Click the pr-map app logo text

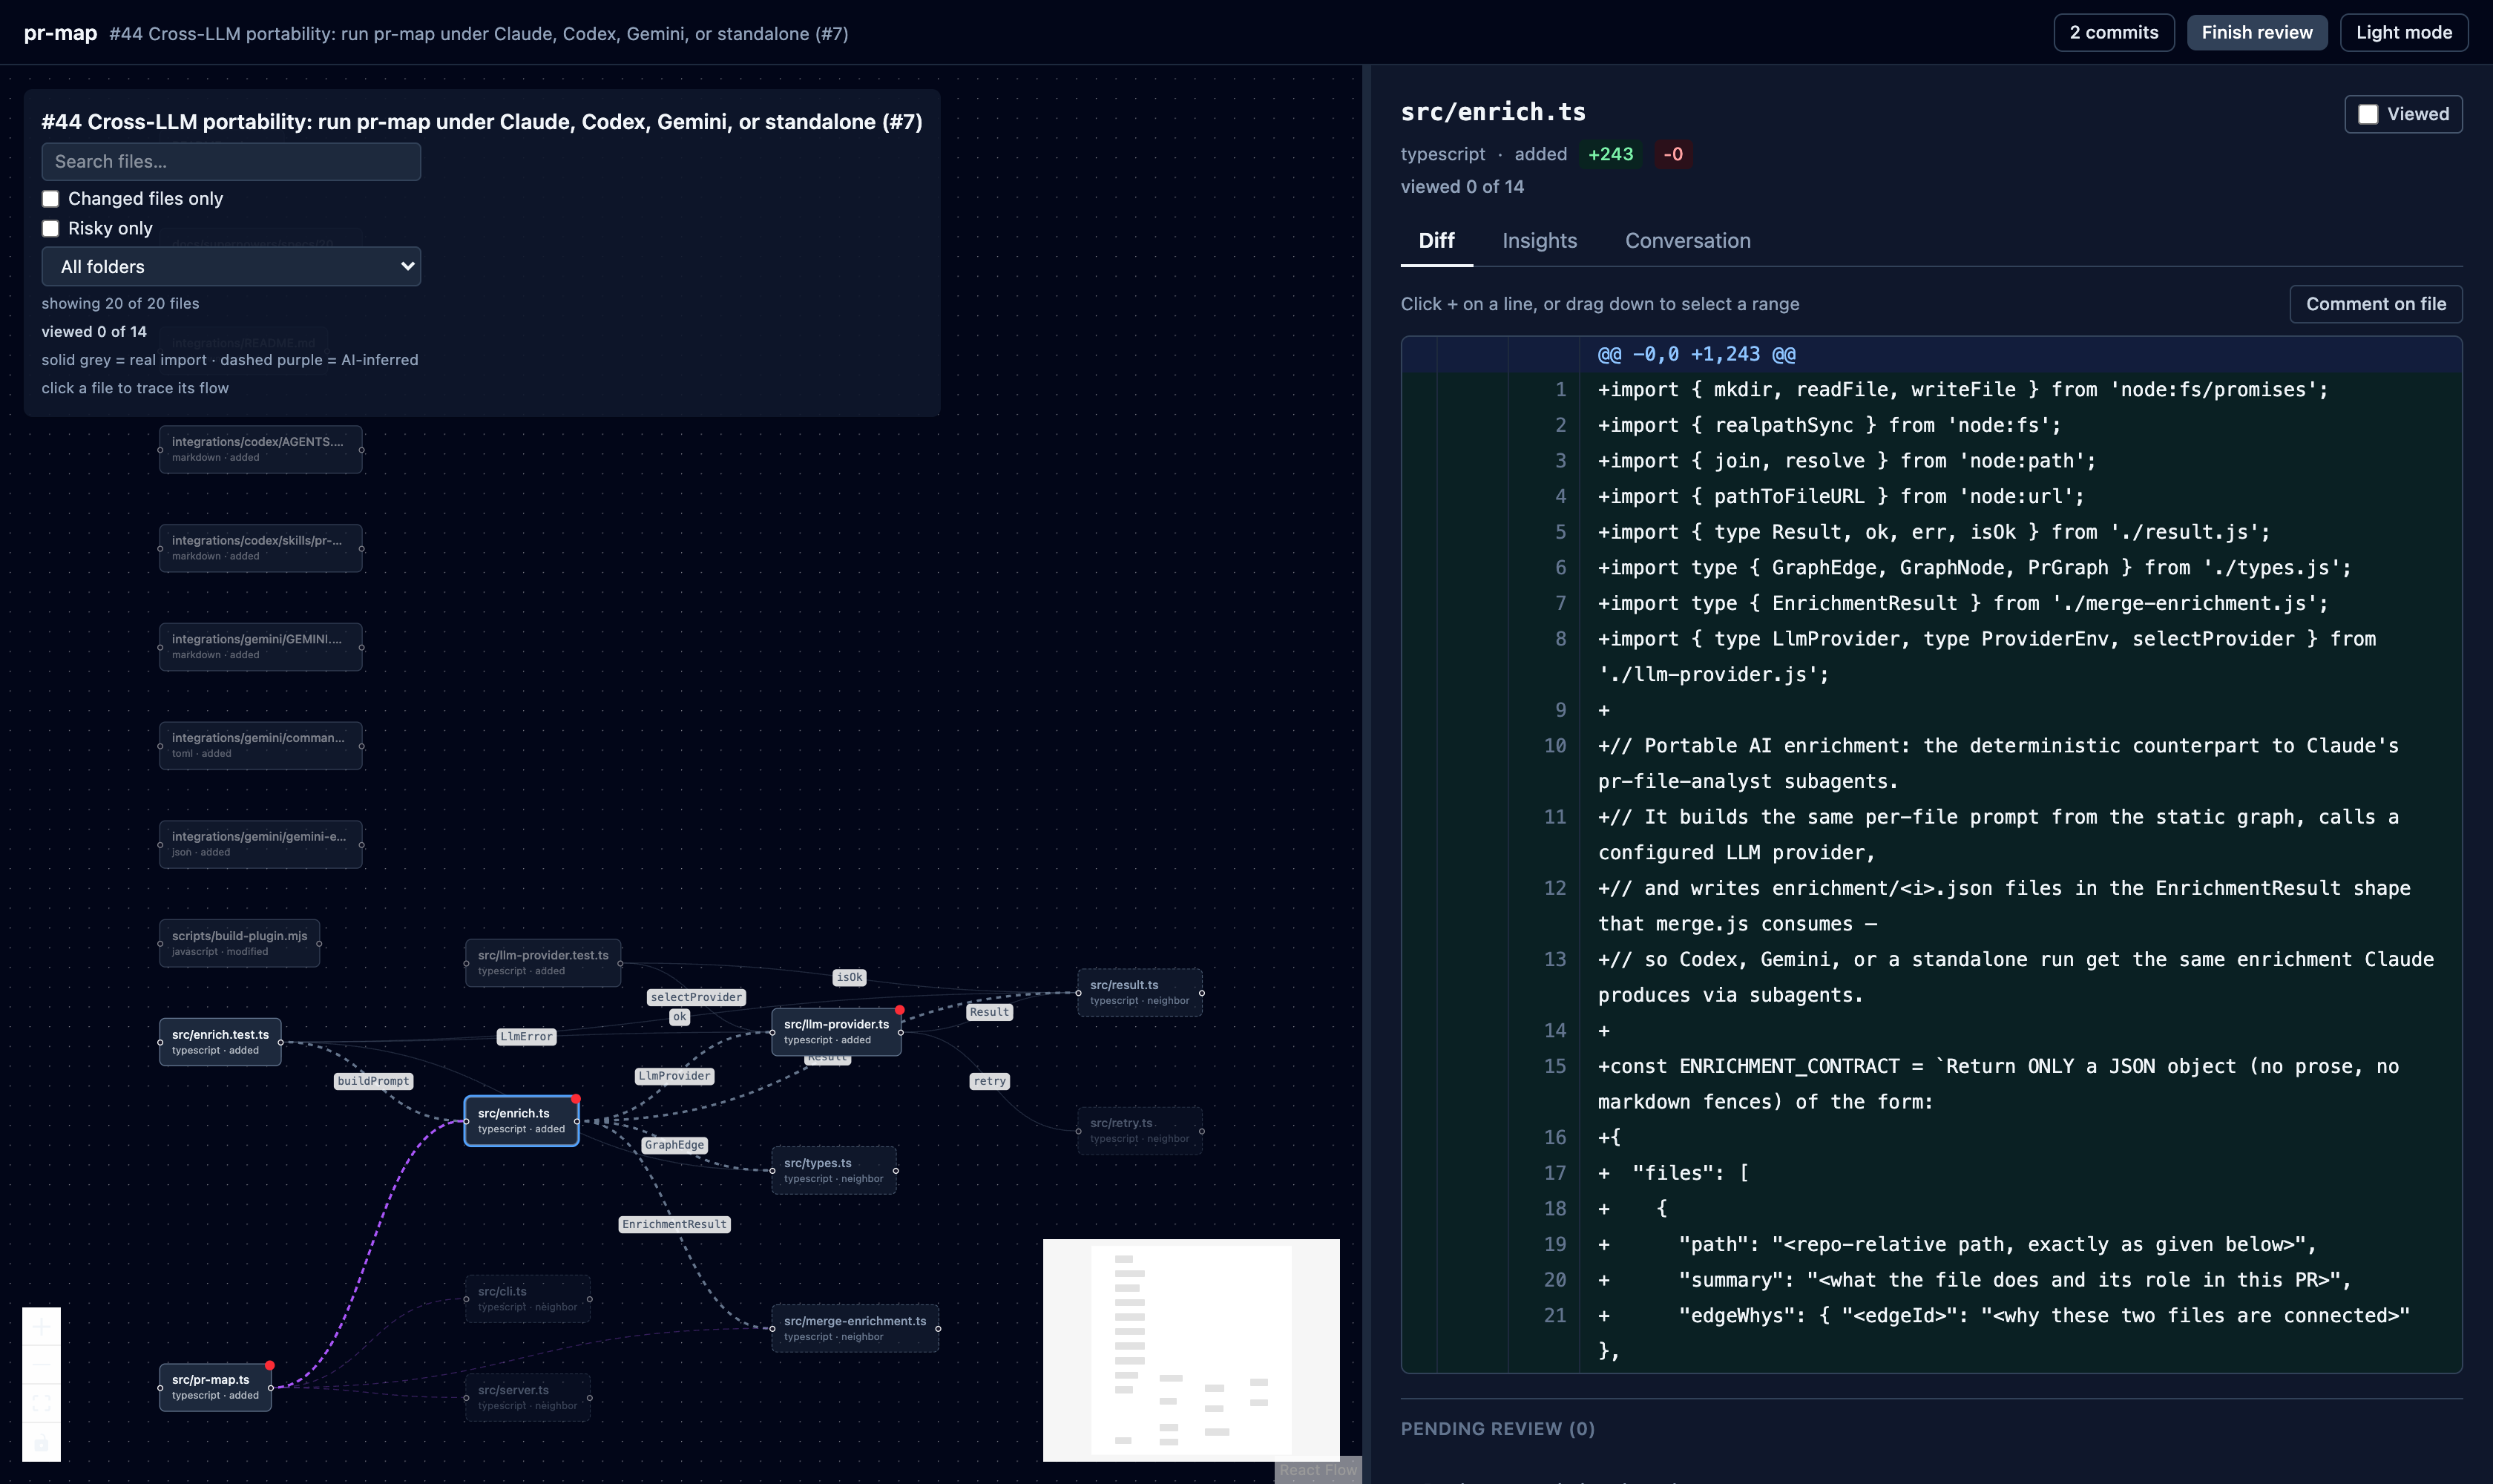point(60,33)
